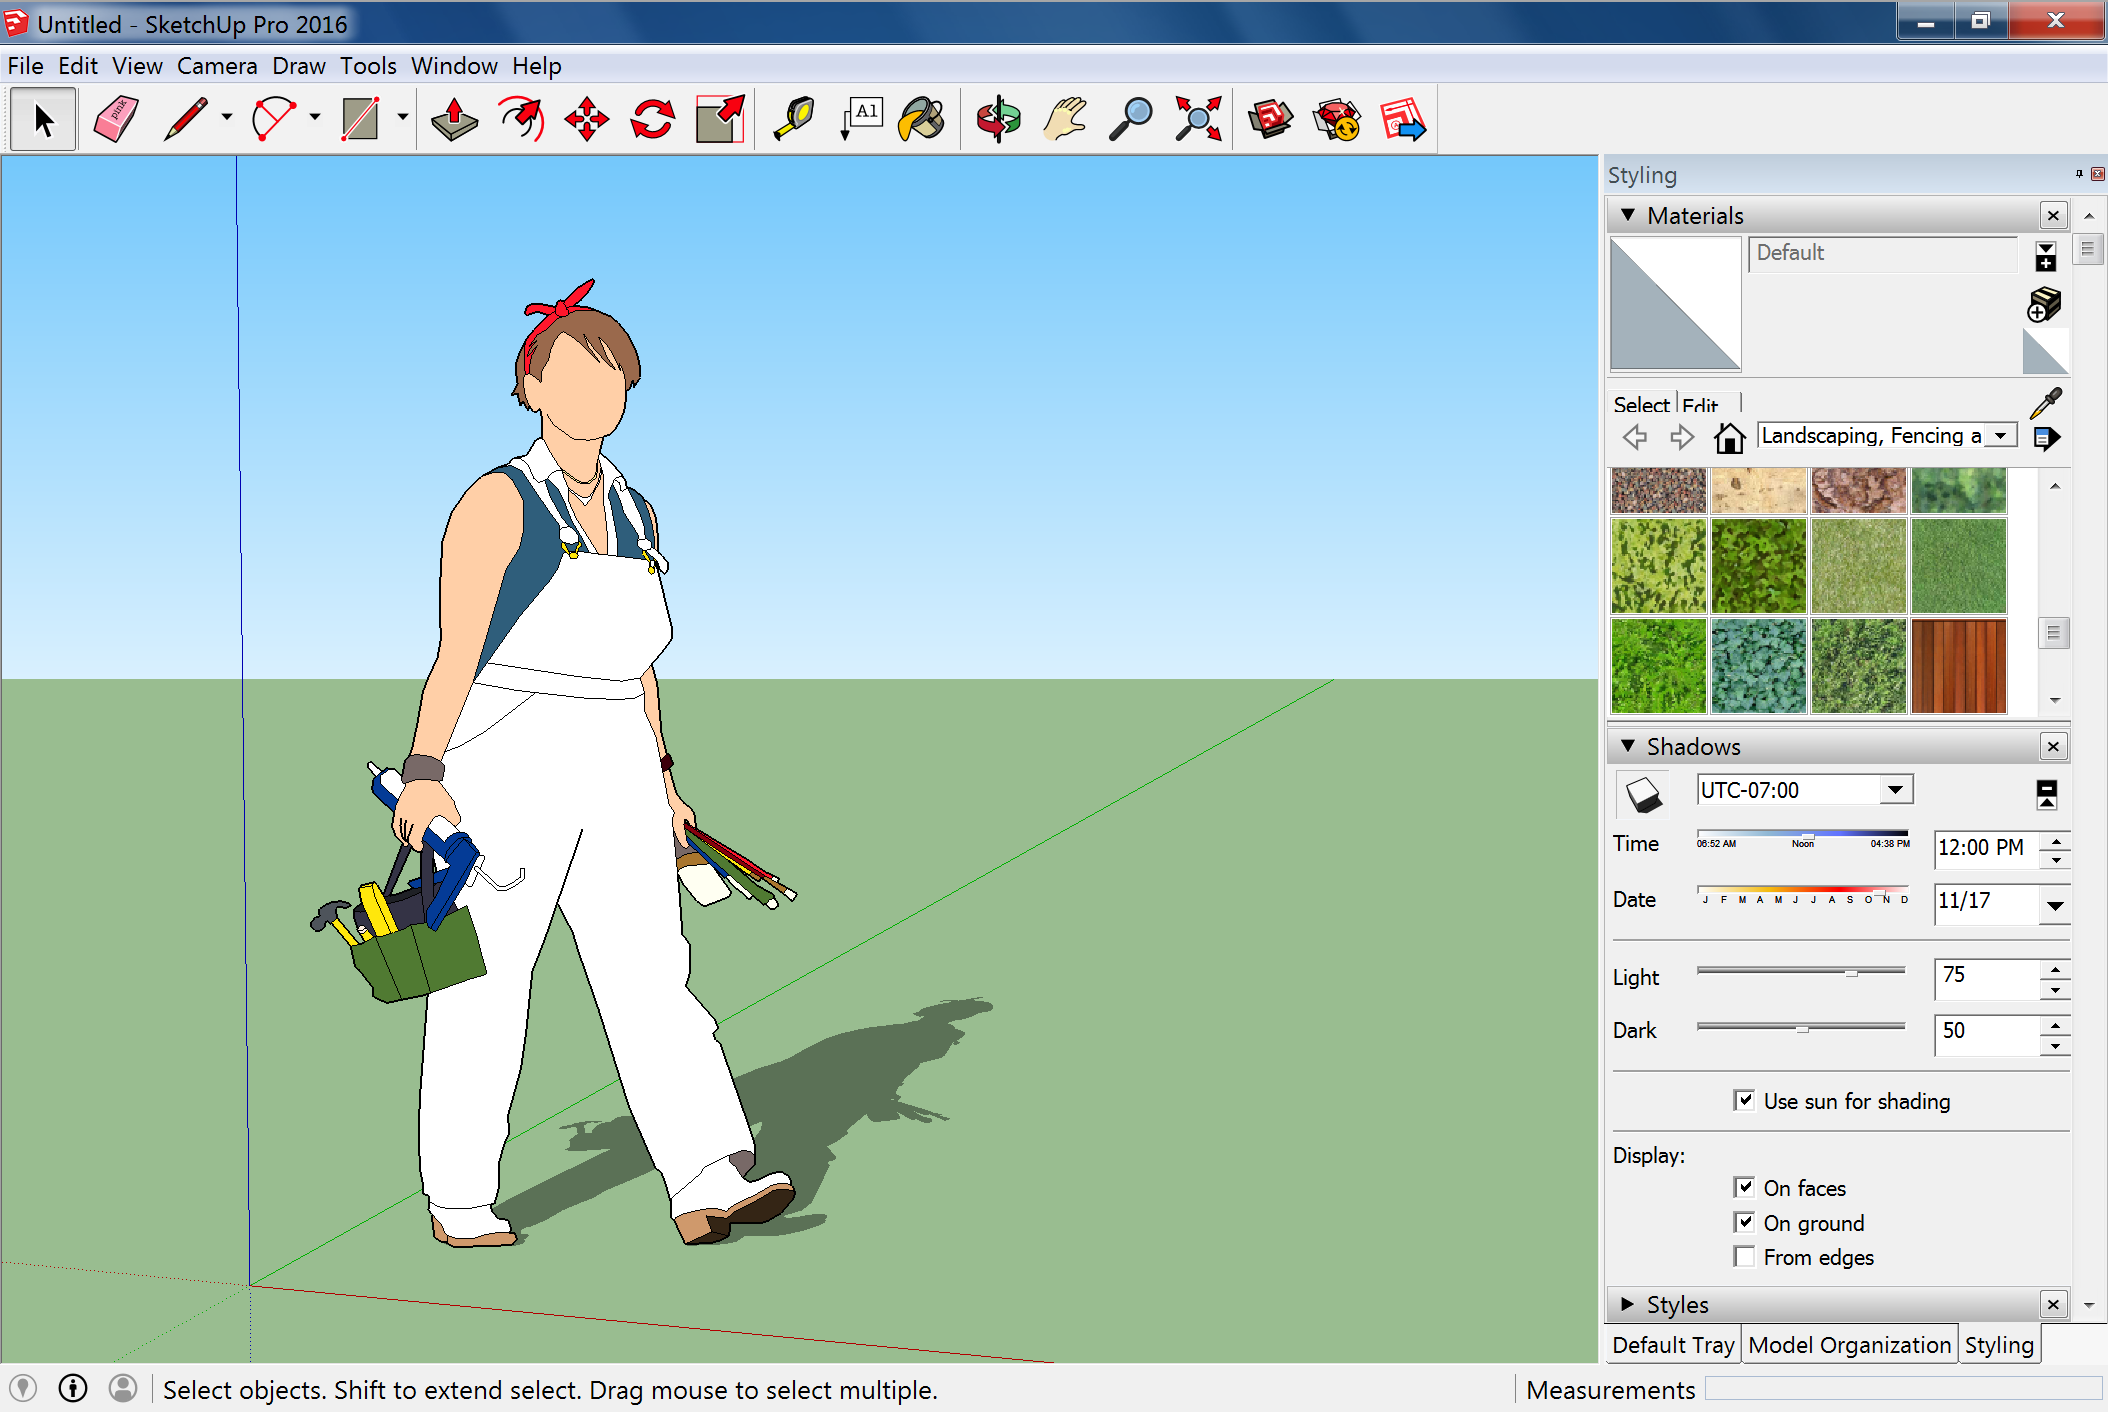Viewport: 2108px width, 1412px height.
Task: Select the Tape Measure tool
Action: (794, 120)
